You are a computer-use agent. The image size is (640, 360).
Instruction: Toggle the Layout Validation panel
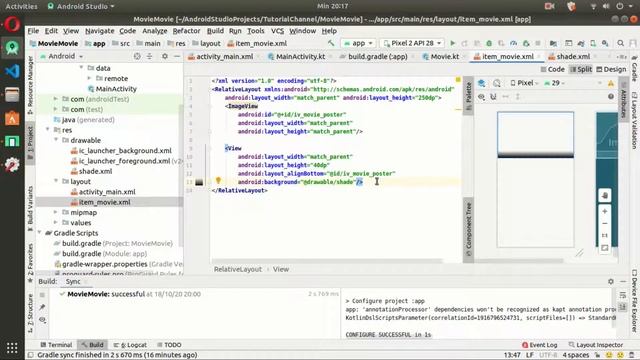(x=634, y=121)
